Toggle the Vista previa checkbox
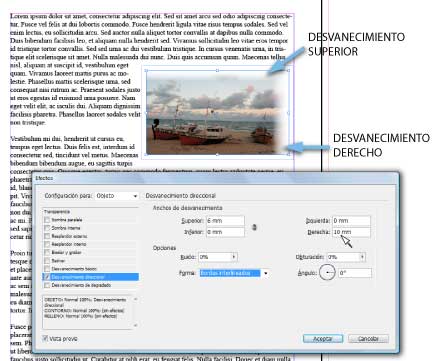The image size is (440, 361). click(45, 339)
